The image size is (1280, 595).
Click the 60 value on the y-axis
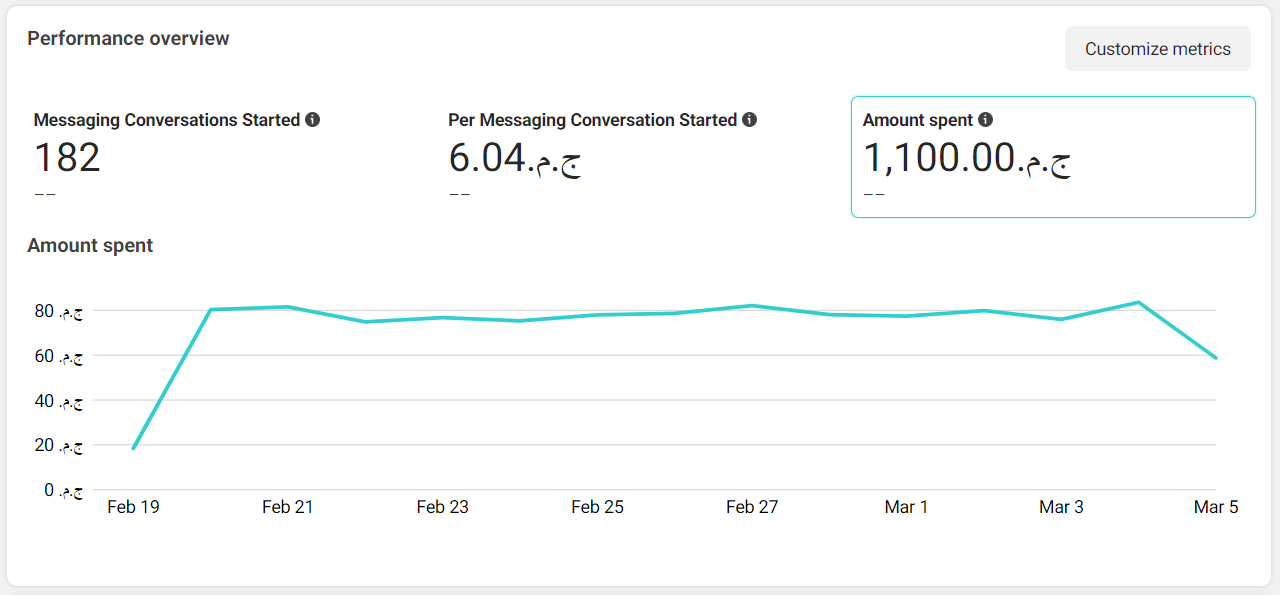[58, 356]
